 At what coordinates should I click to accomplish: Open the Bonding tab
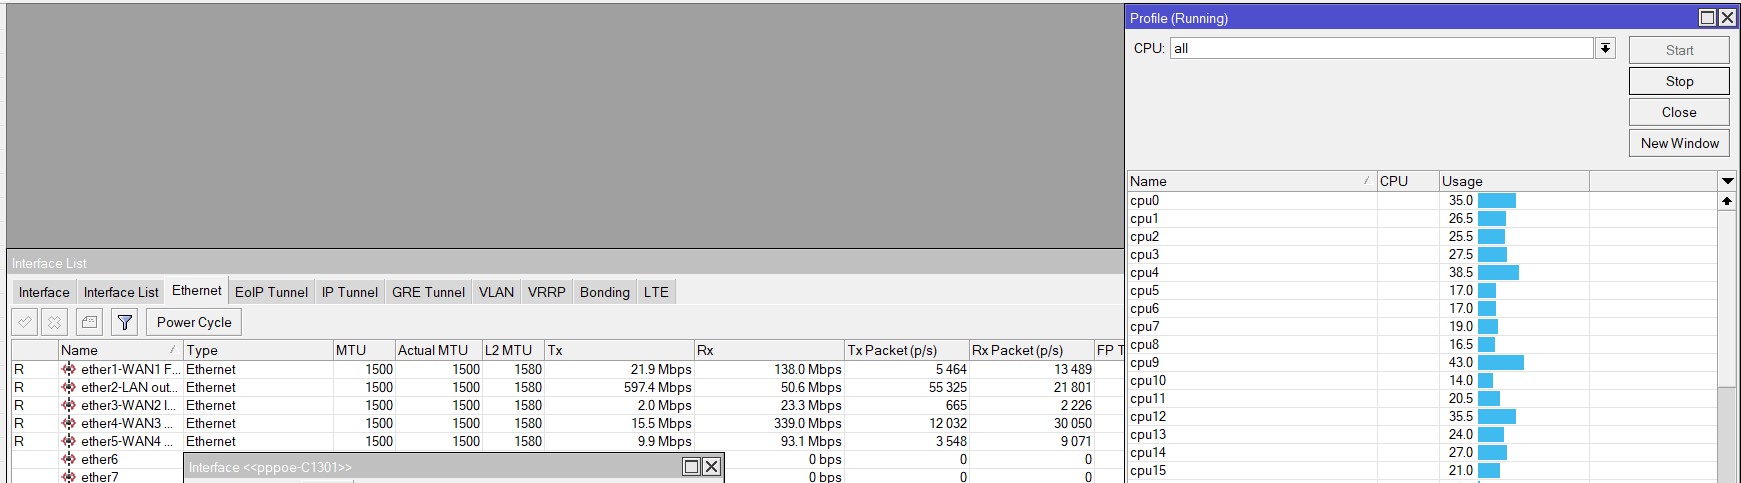[605, 292]
